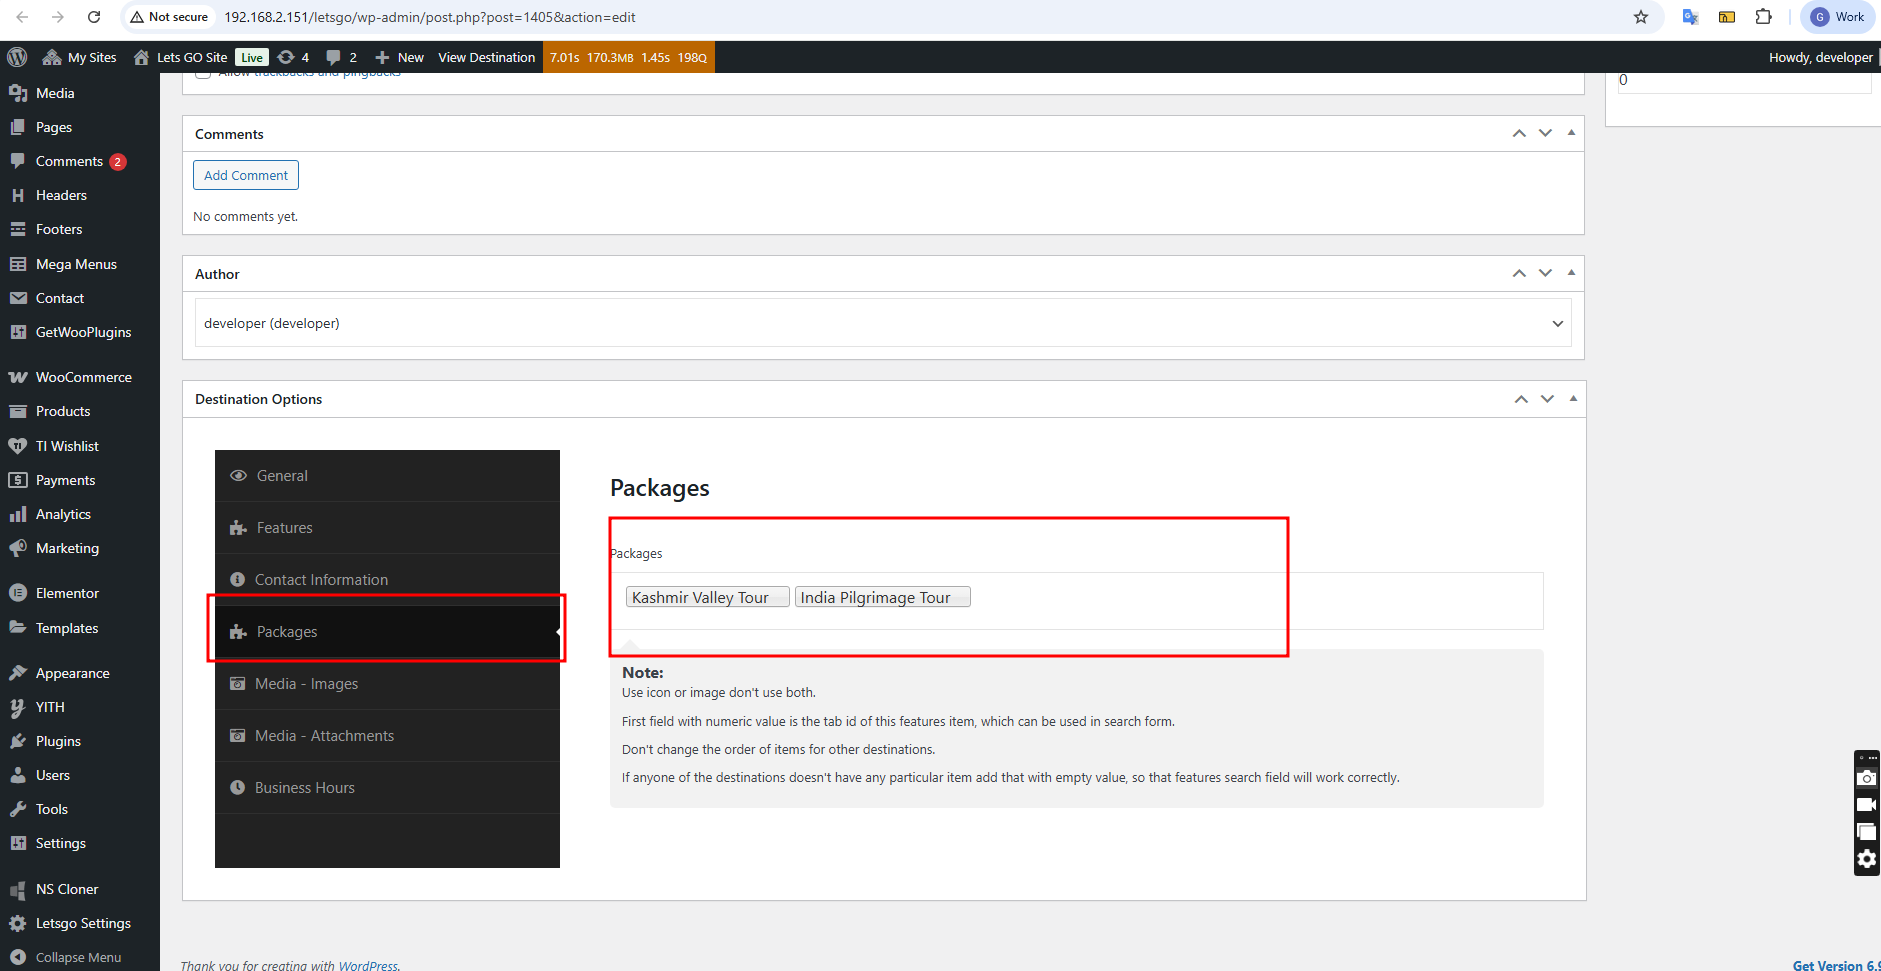
Task: Open the Author select dropdown
Action: pos(882,323)
